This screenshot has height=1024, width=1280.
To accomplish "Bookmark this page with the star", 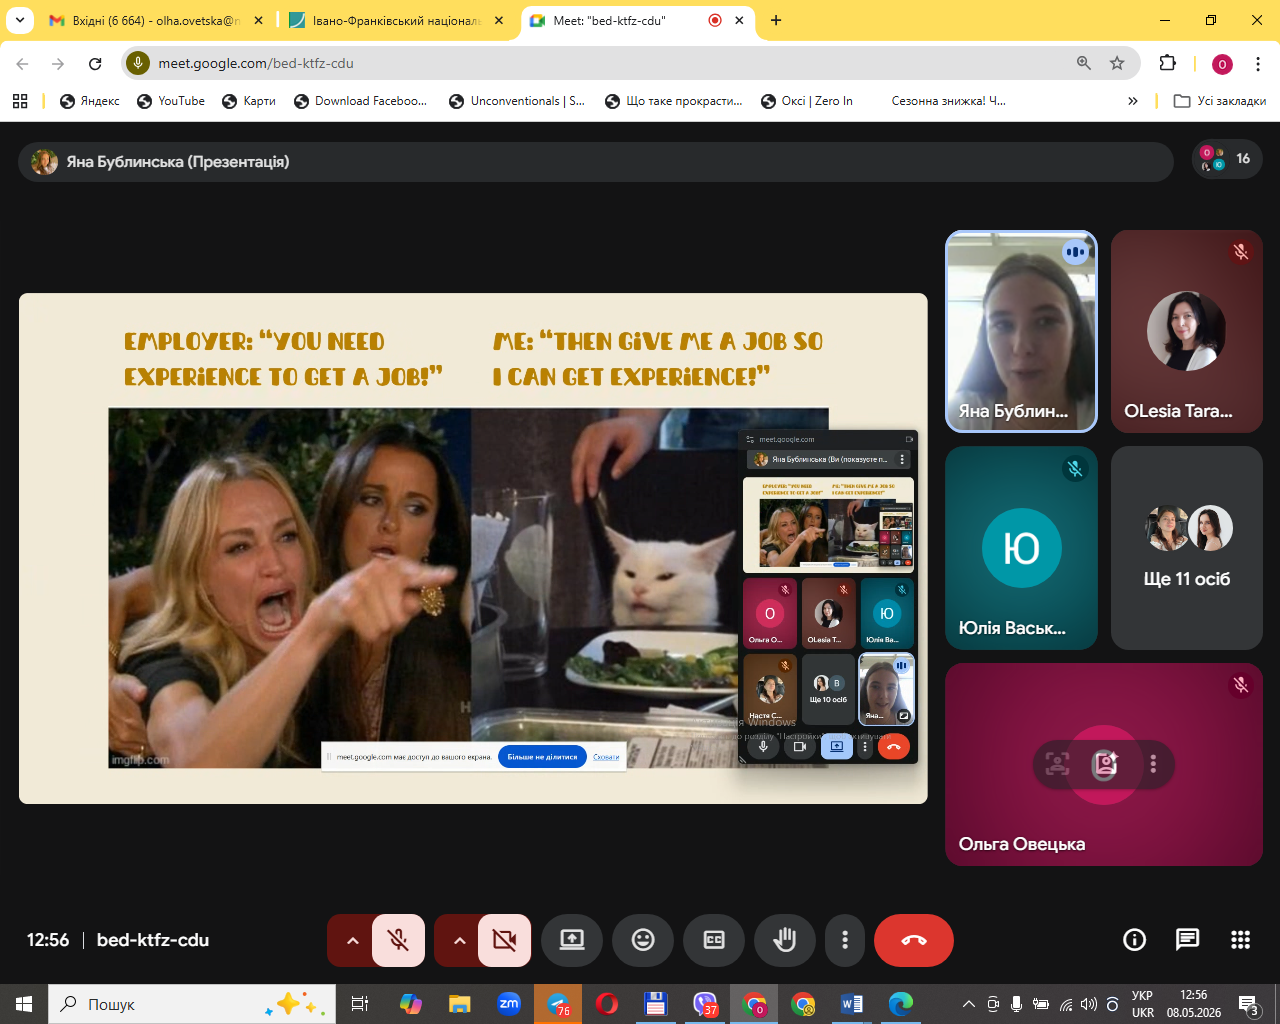I will (1117, 63).
